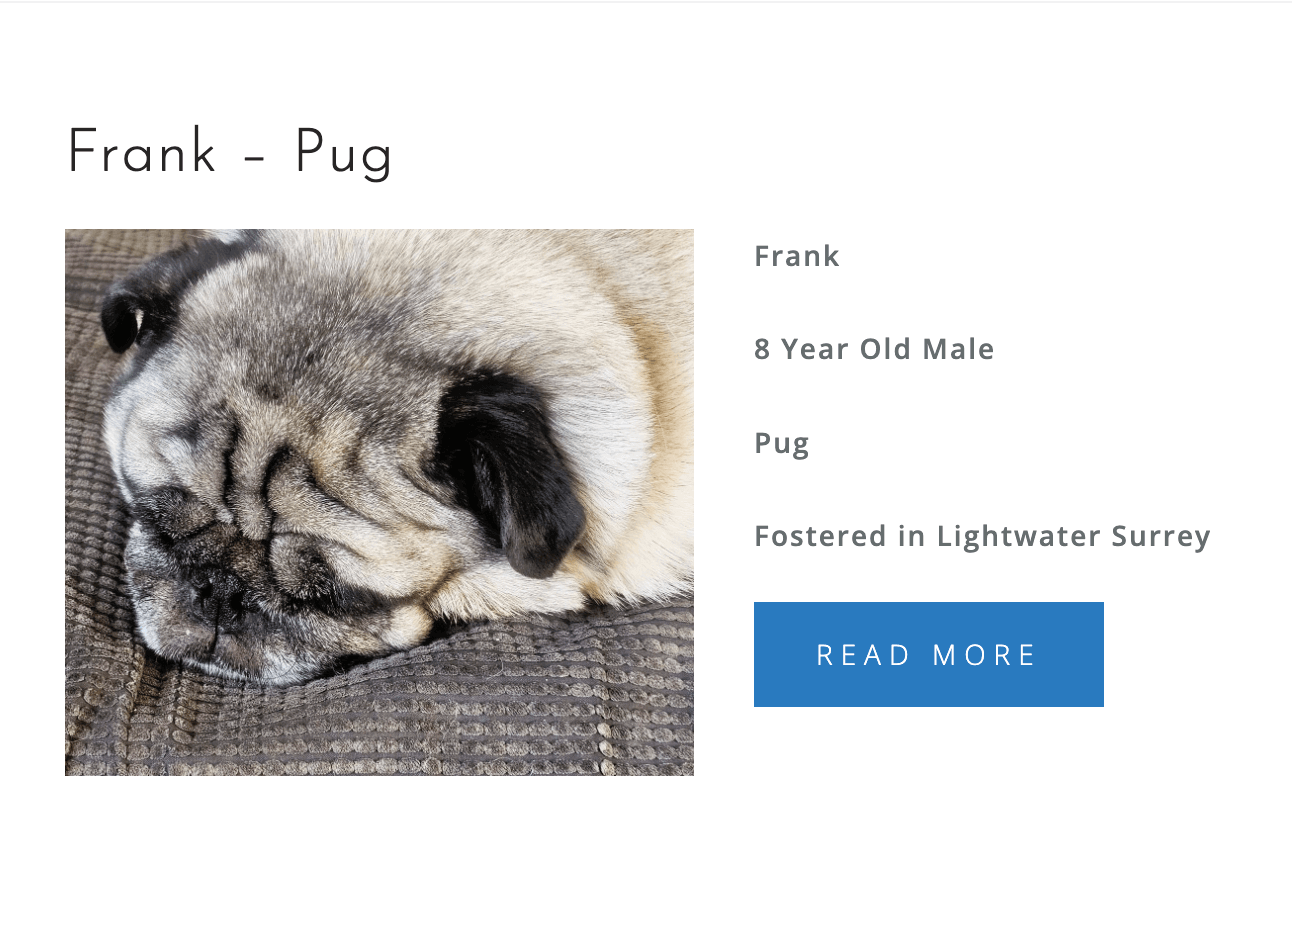Click the word "READ" on the blue button
Image resolution: width=1292 pixels, height=940 pixels.
click(864, 655)
